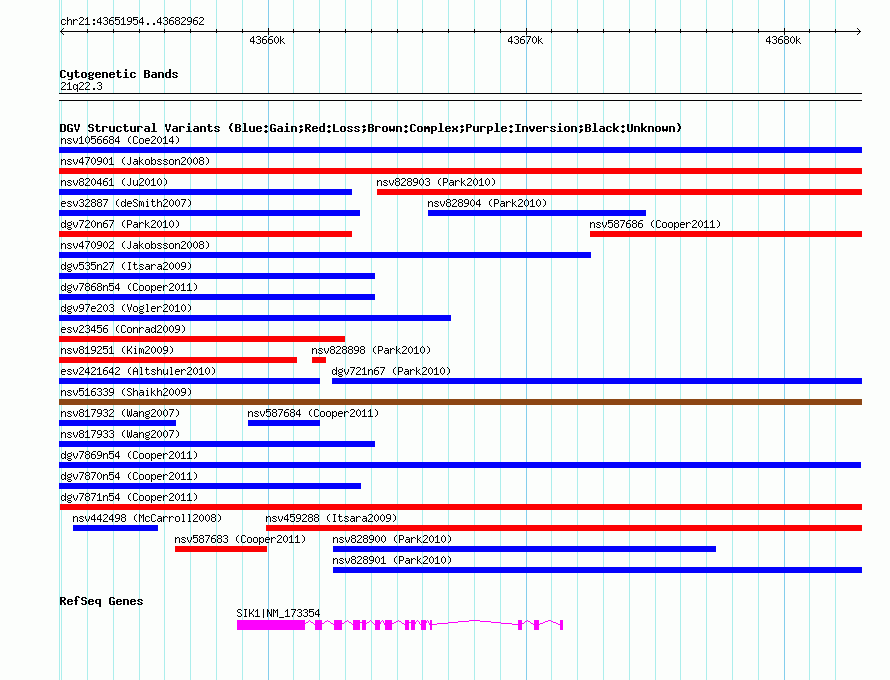Click nsv828901 (Park2010) label
This screenshot has width=890, height=680.
[392, 560]
